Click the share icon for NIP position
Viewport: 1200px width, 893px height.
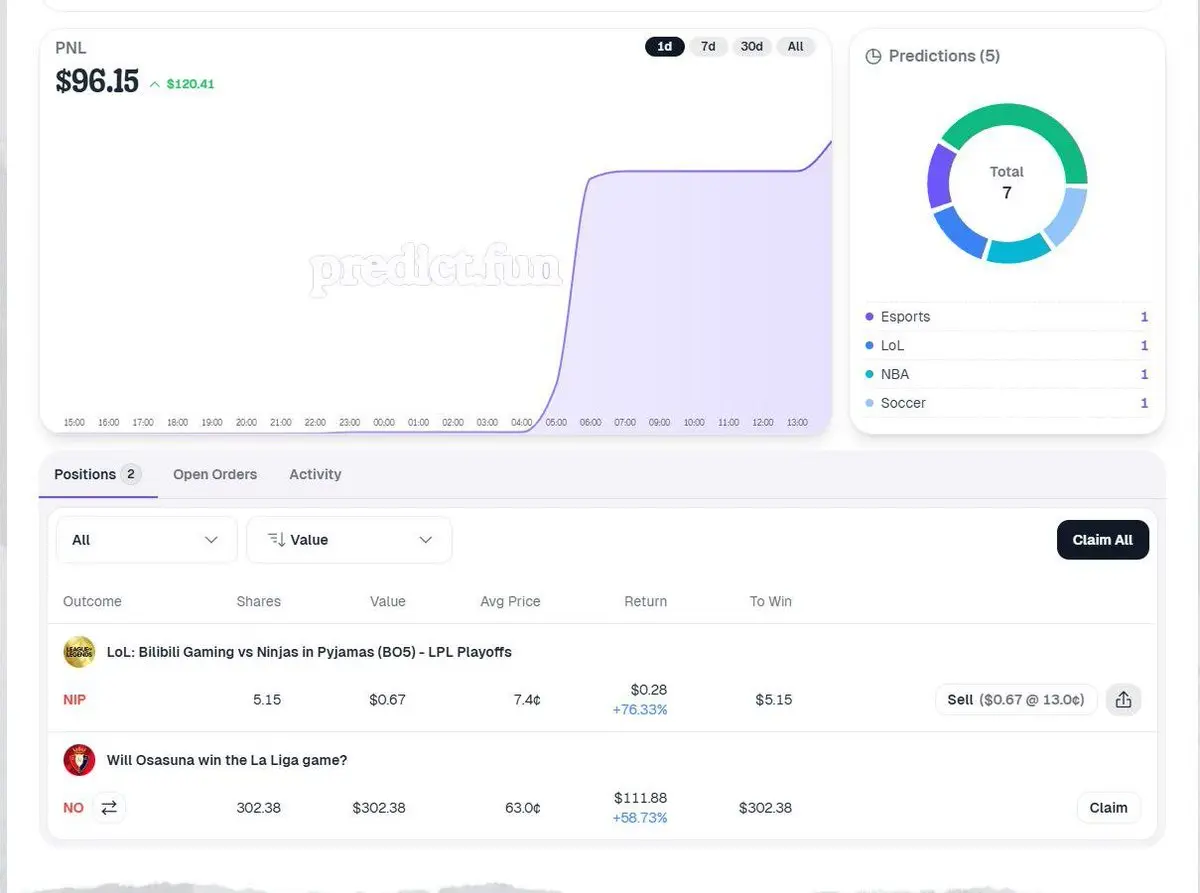(x=1123, y=700)
